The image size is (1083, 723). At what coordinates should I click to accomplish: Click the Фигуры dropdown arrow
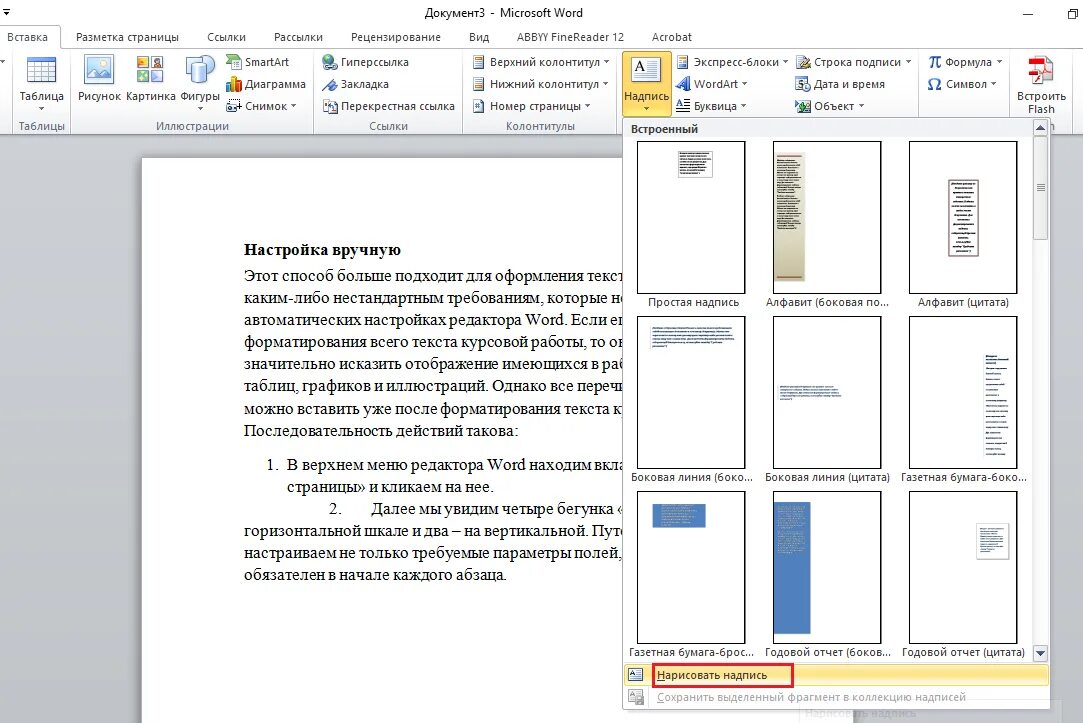pyautogui.click(x=200, y=108)
